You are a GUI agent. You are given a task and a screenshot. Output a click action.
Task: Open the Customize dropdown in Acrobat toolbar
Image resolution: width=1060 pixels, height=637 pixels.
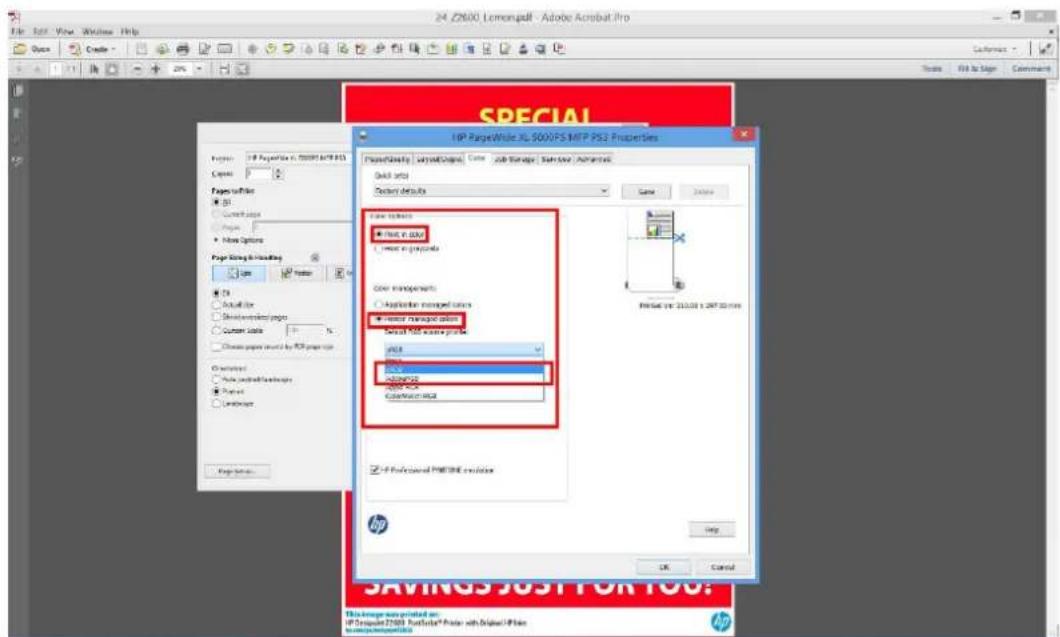(x=994, y=49)
